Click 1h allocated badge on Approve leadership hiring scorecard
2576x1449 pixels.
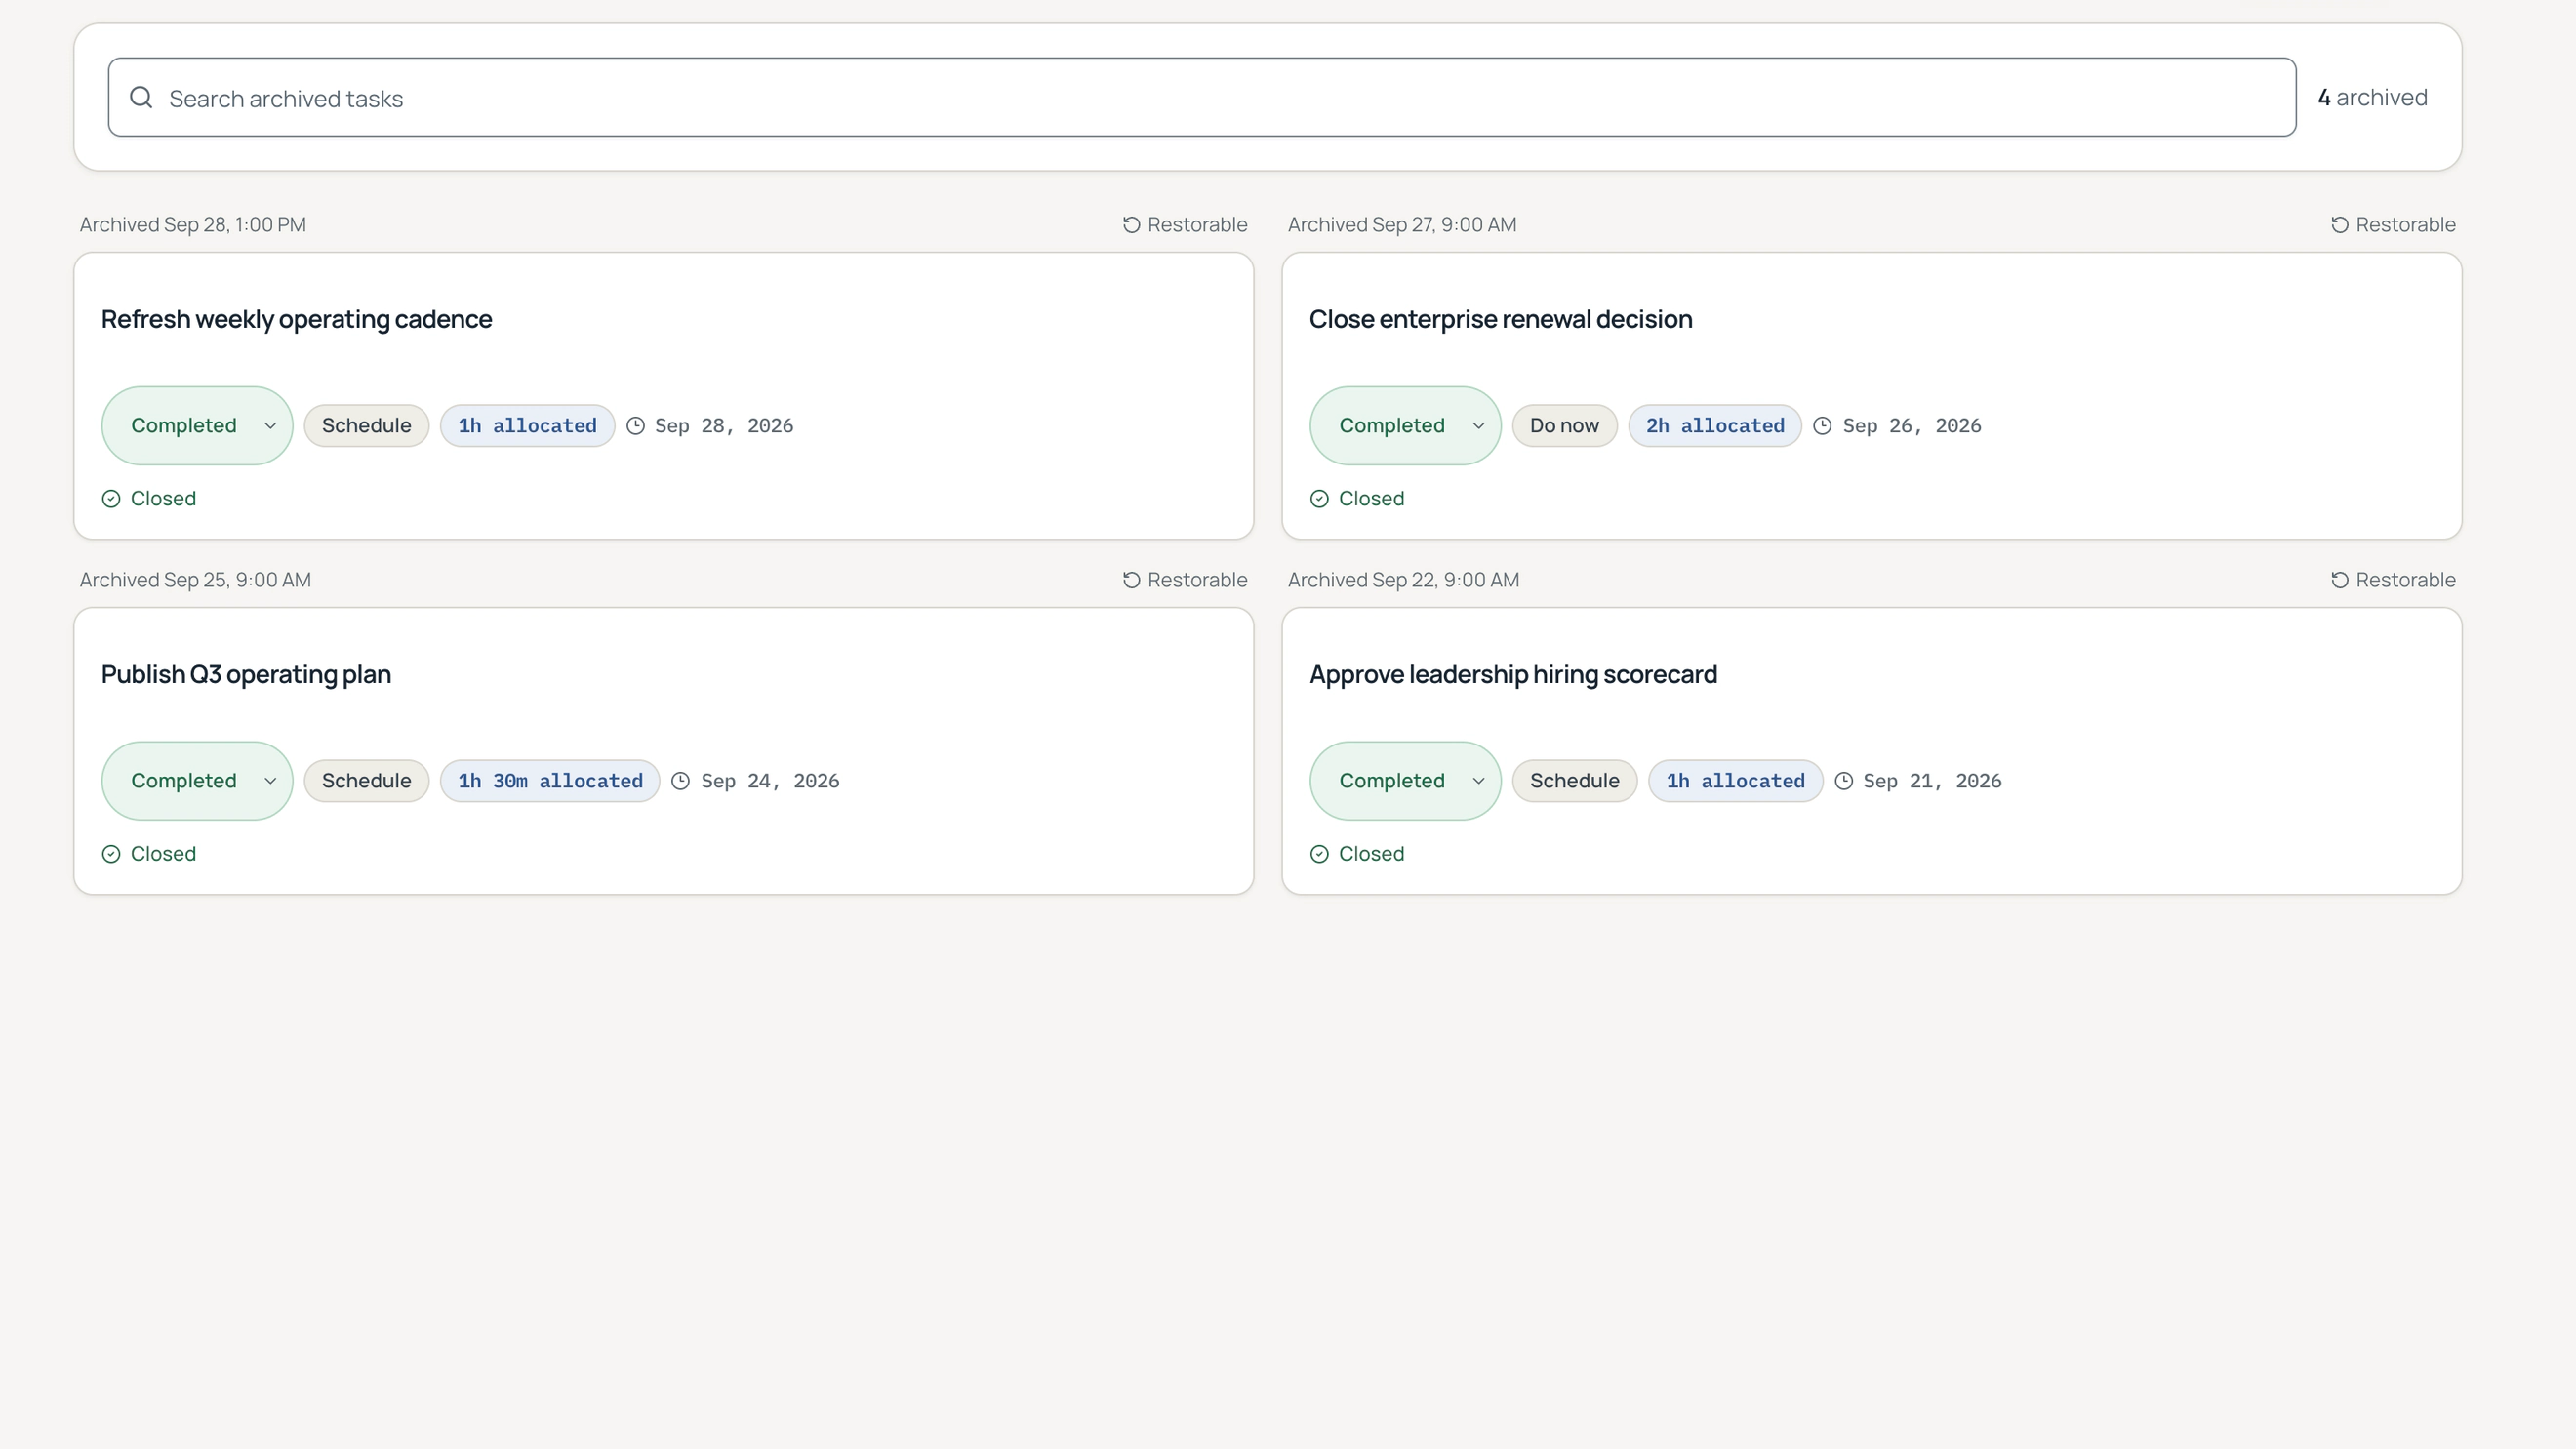point(1735,781)
